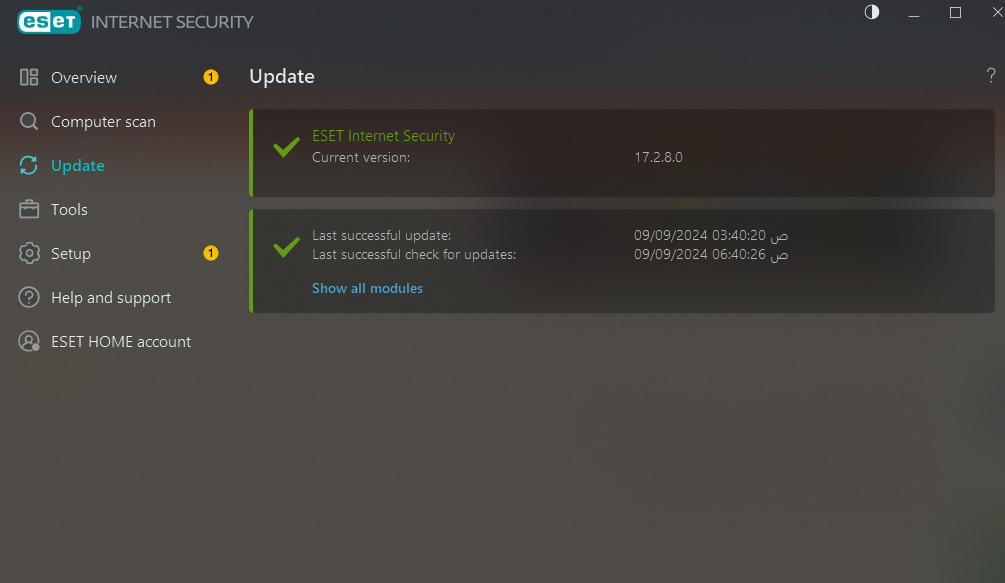Click the Computer scan magnifier icon
Viewport: 1005px width, 583px height.
point(29,121)
